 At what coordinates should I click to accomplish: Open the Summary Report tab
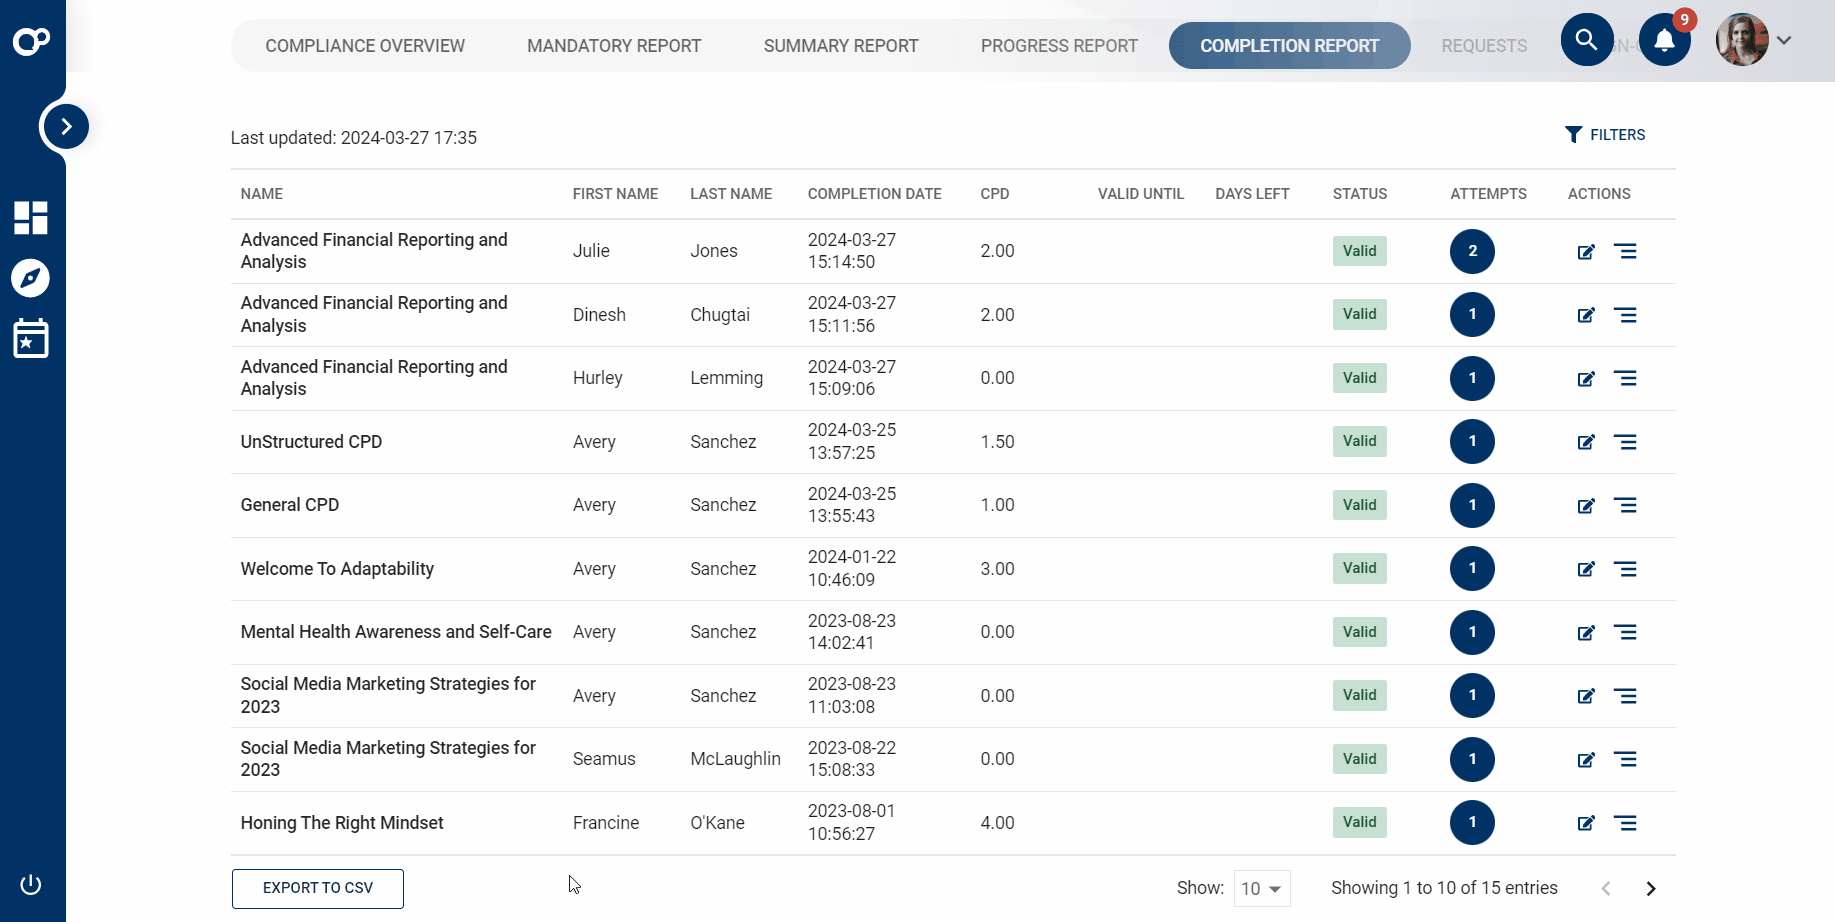pos(841,45)
